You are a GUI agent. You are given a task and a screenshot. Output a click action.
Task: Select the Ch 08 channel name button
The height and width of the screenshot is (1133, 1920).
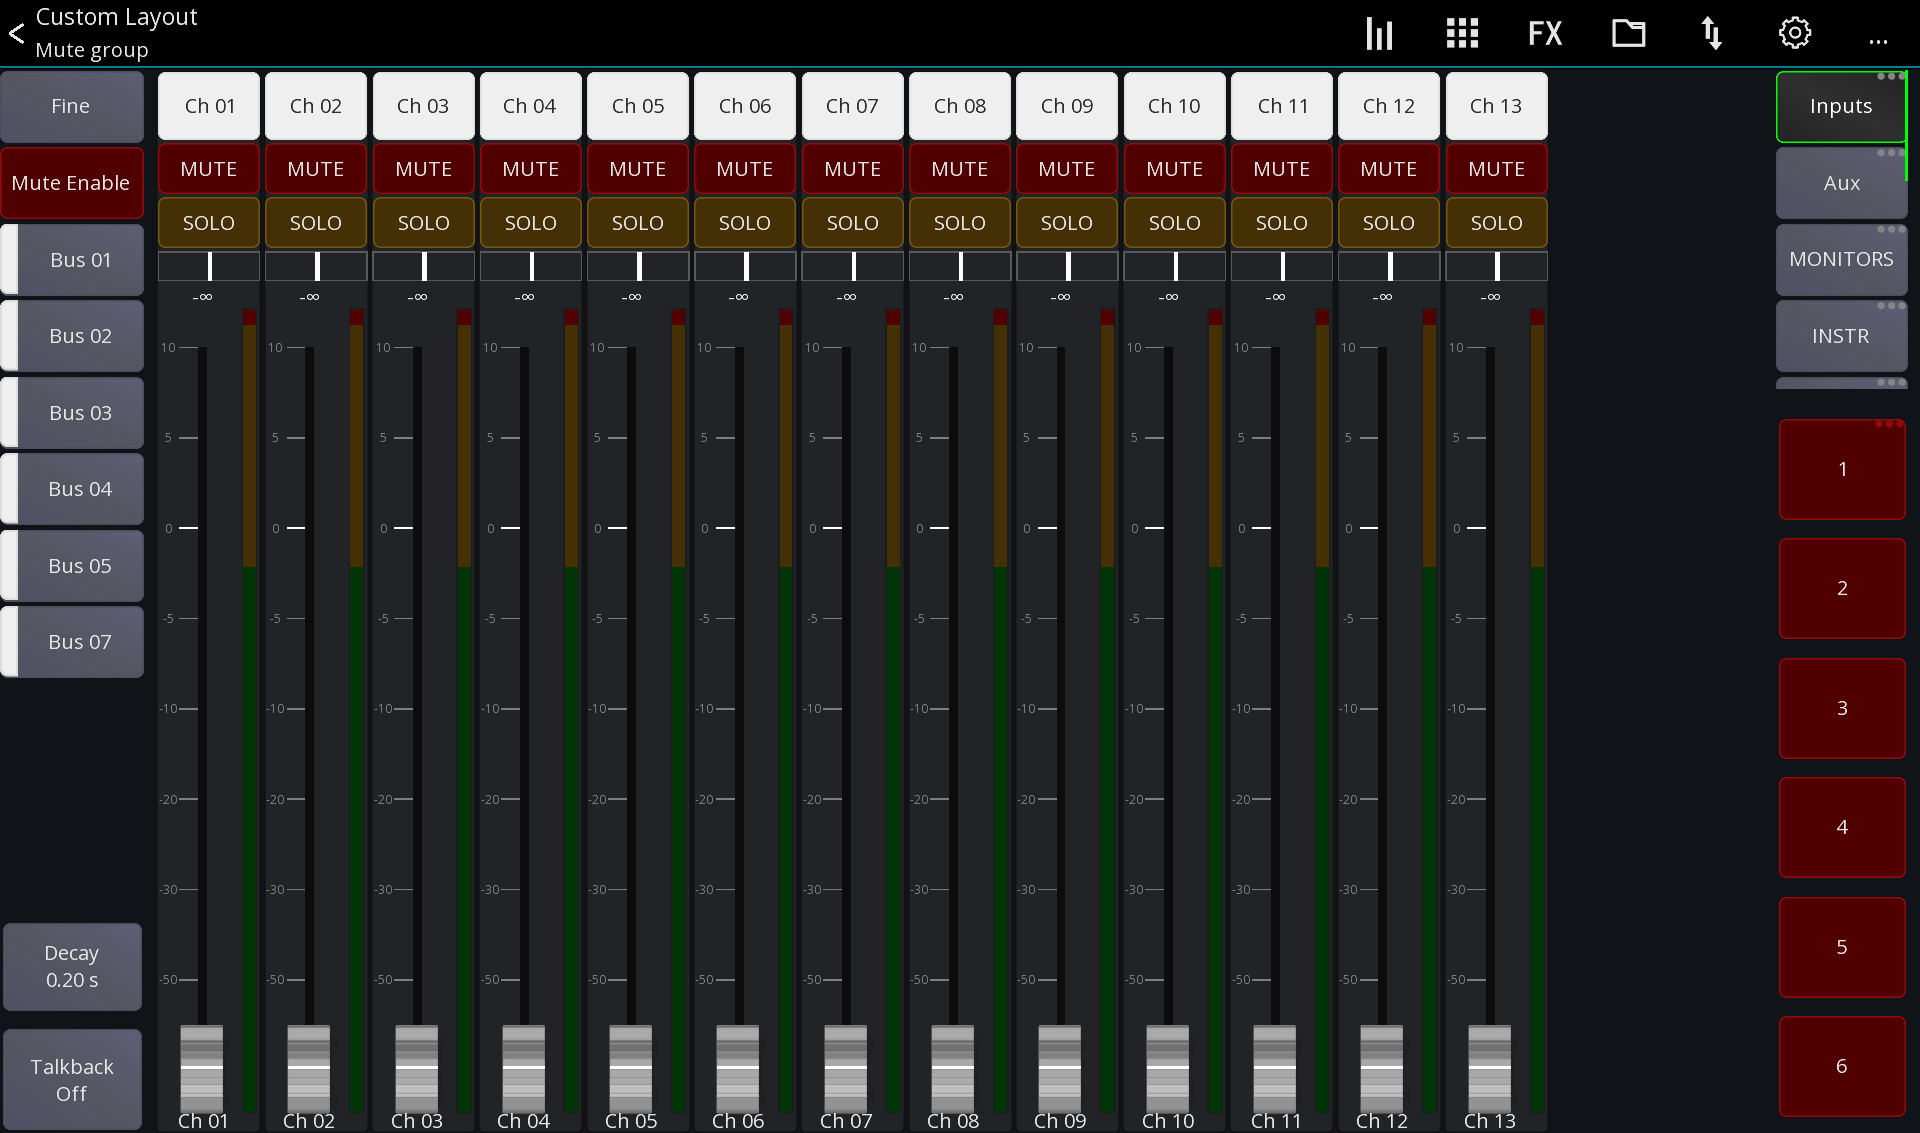960,106
